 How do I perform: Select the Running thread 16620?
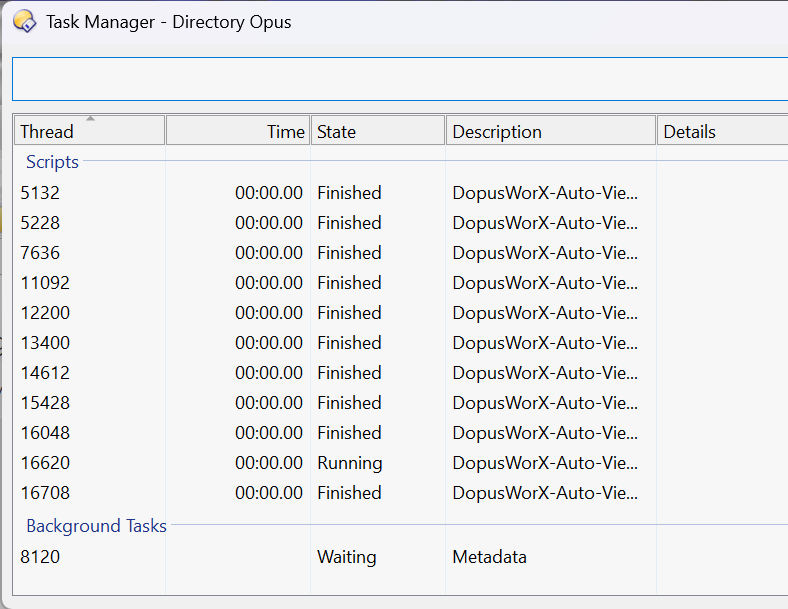point(401,463)
